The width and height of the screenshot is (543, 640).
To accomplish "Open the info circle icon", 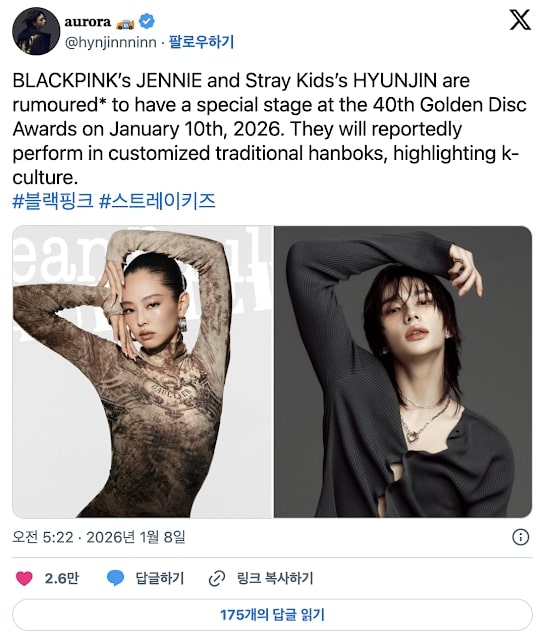I will 521,537.
